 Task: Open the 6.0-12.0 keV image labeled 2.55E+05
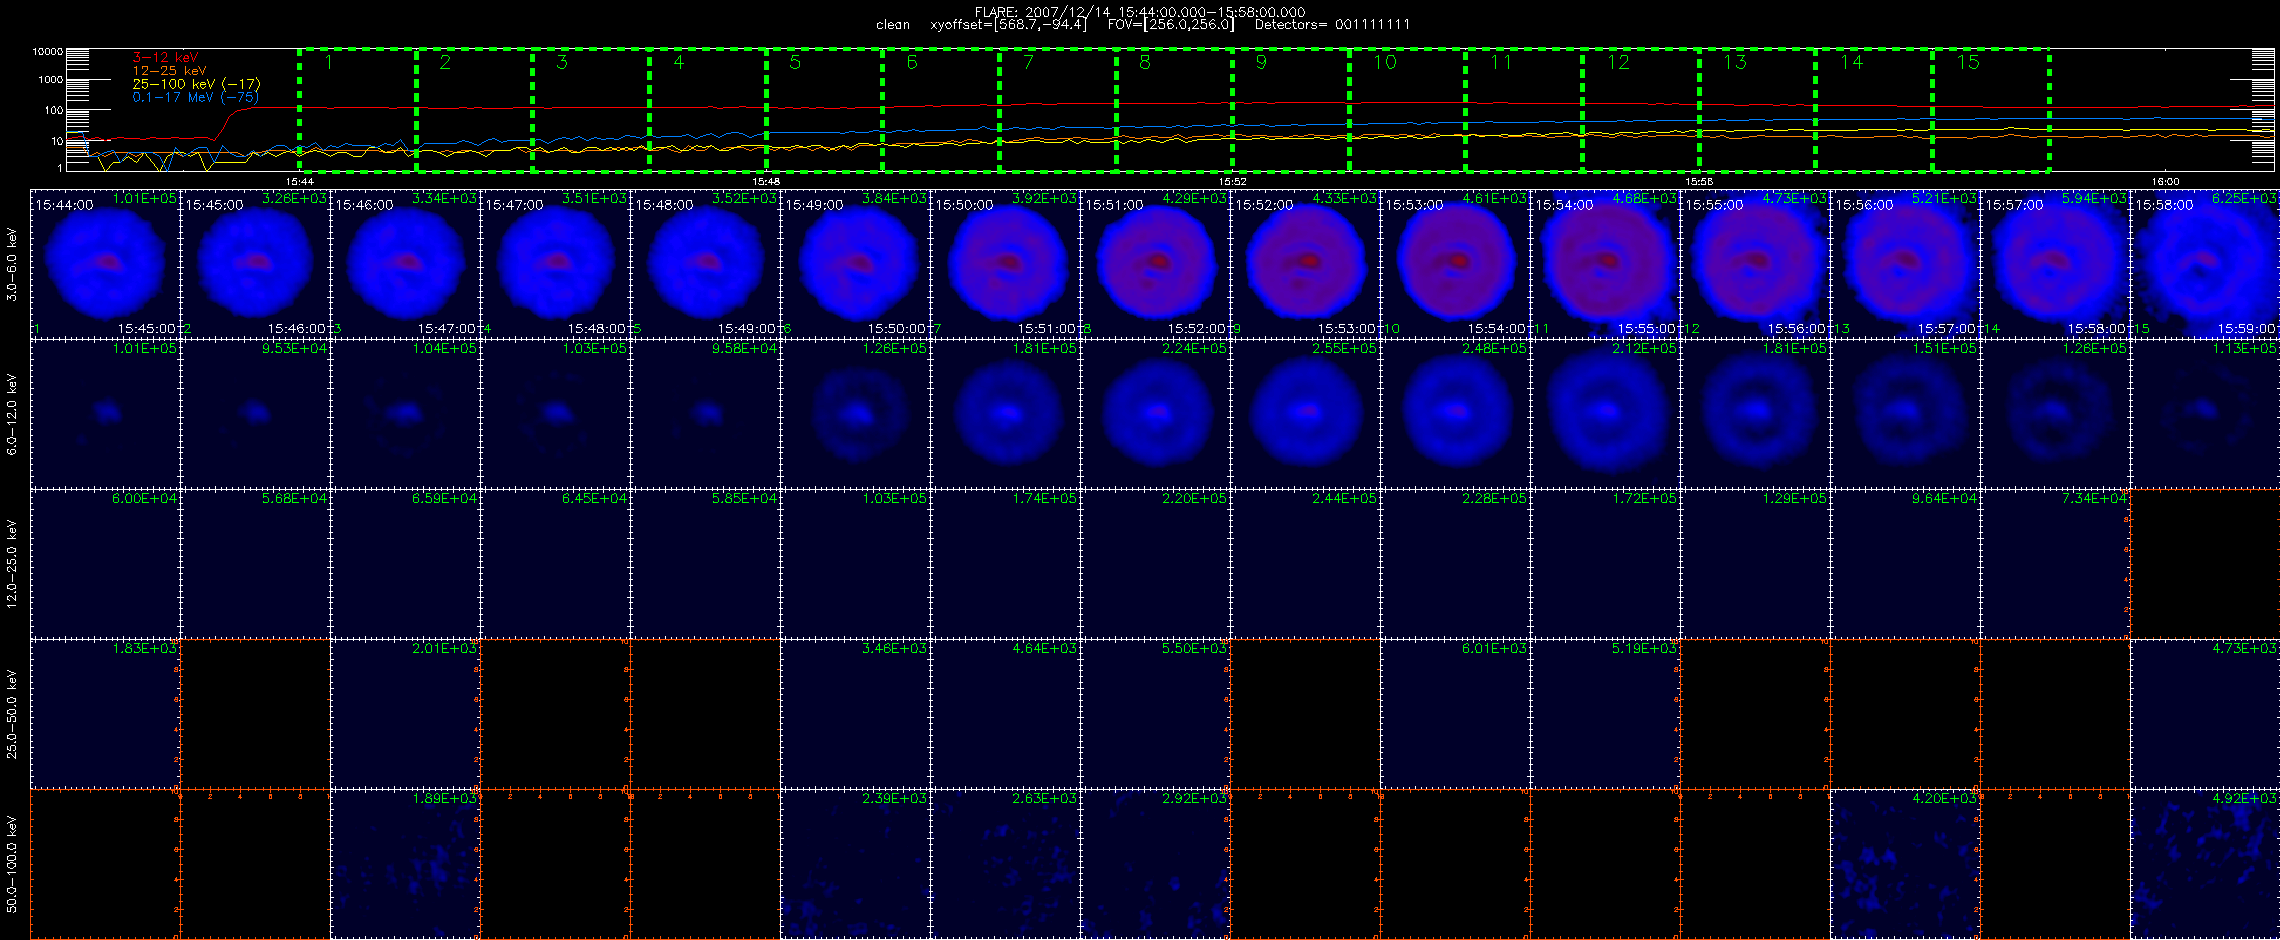pyautogui.click(x=1306, y=414)
